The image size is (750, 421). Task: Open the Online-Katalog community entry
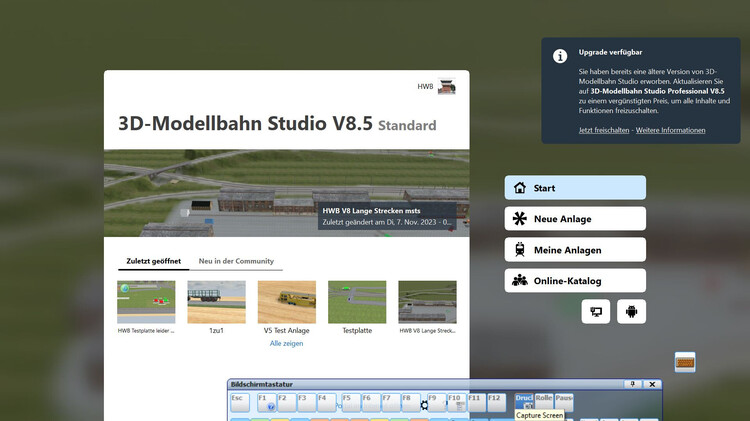[575, 281]
